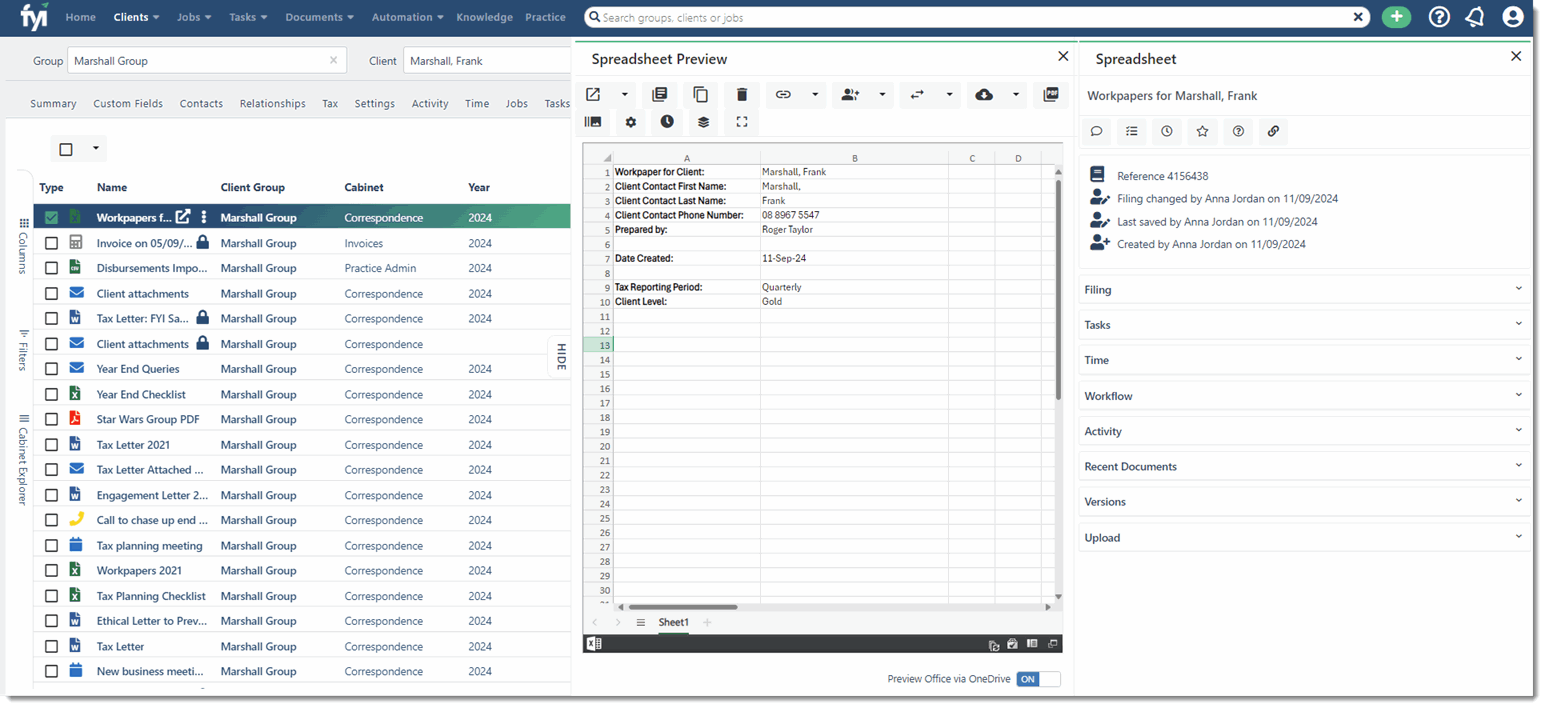Copy document link via chain icon in Spreadsheet panel
Screen dimensions: 1545x708
click(x=1273, y=131)
